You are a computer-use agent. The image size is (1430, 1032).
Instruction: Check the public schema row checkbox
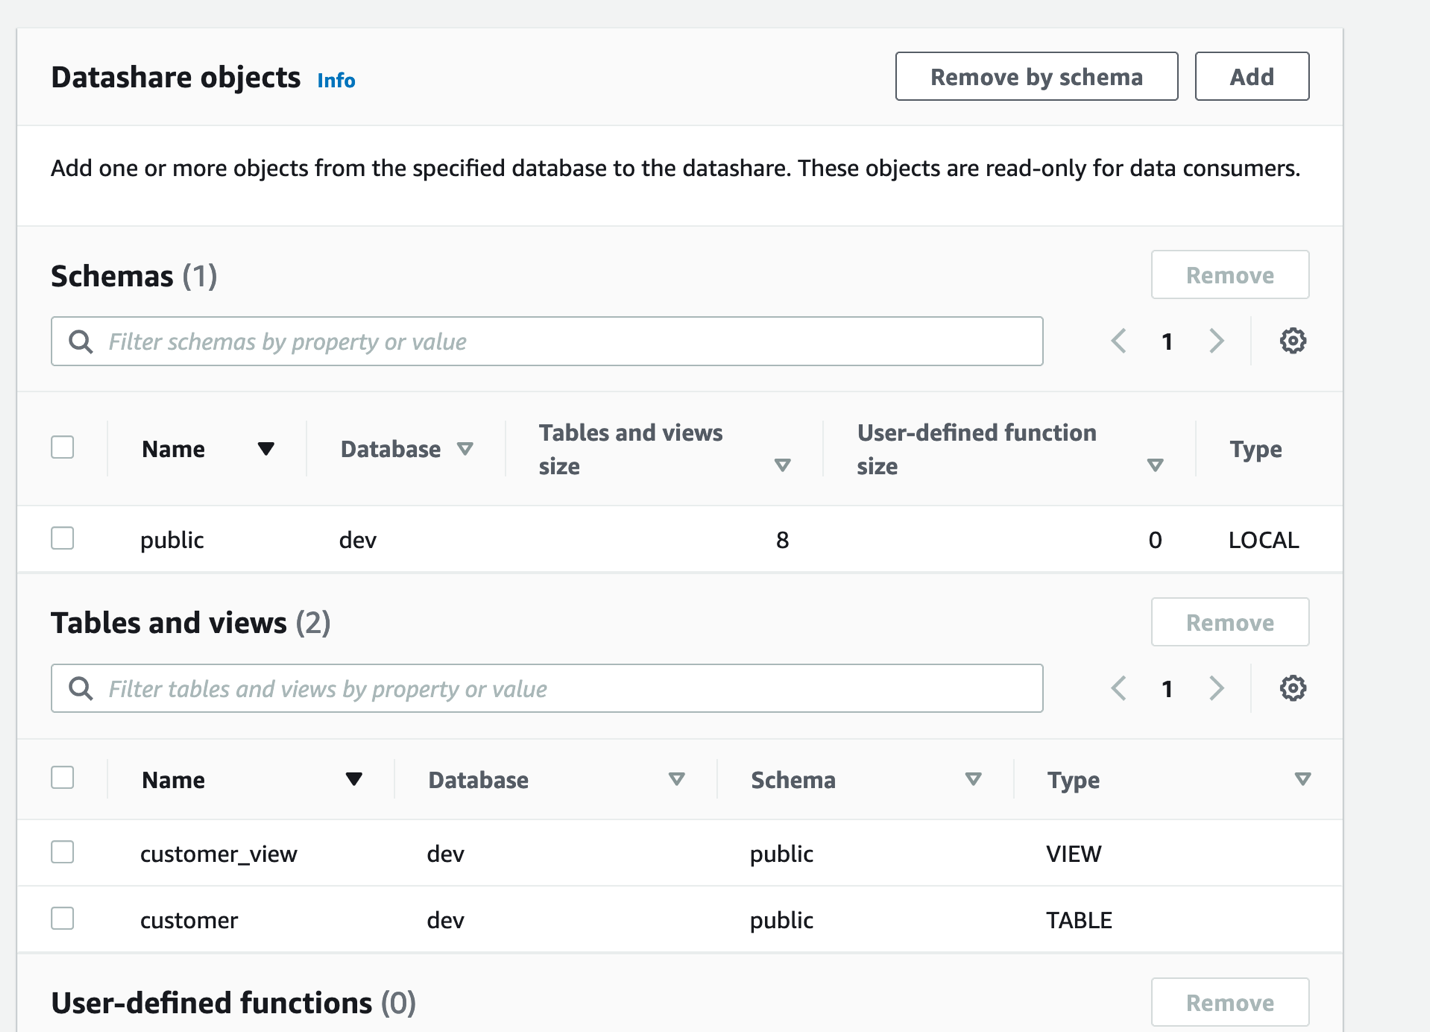(62, 538)
